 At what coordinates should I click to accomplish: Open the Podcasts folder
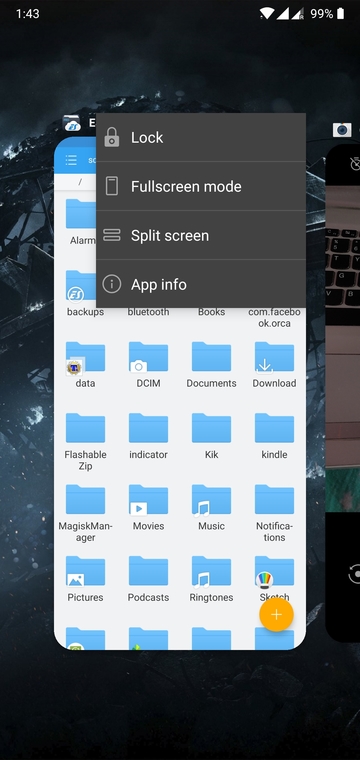click(148, 579)
